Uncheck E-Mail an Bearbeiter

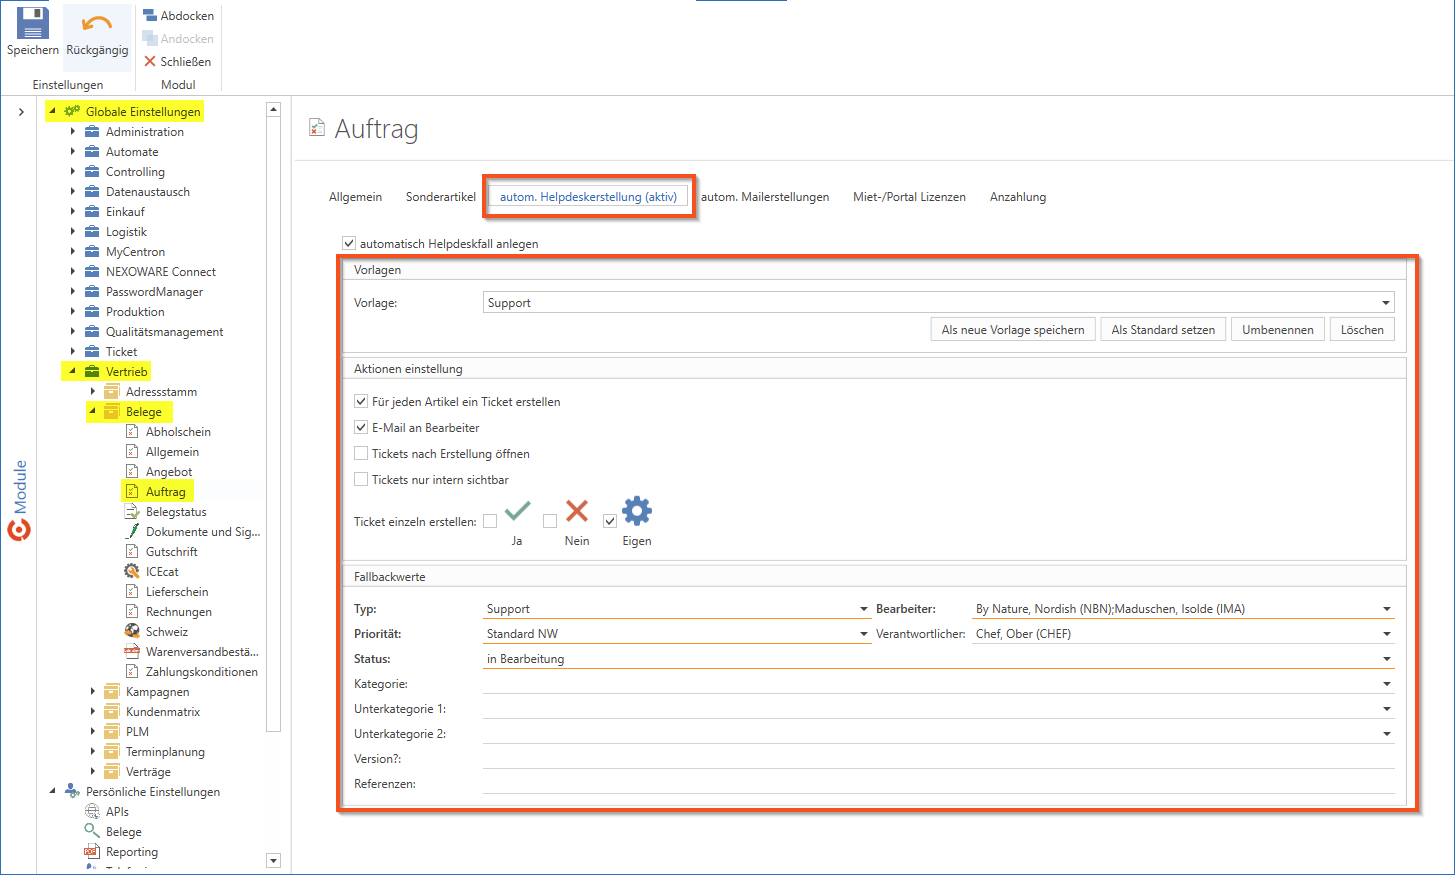361,427
